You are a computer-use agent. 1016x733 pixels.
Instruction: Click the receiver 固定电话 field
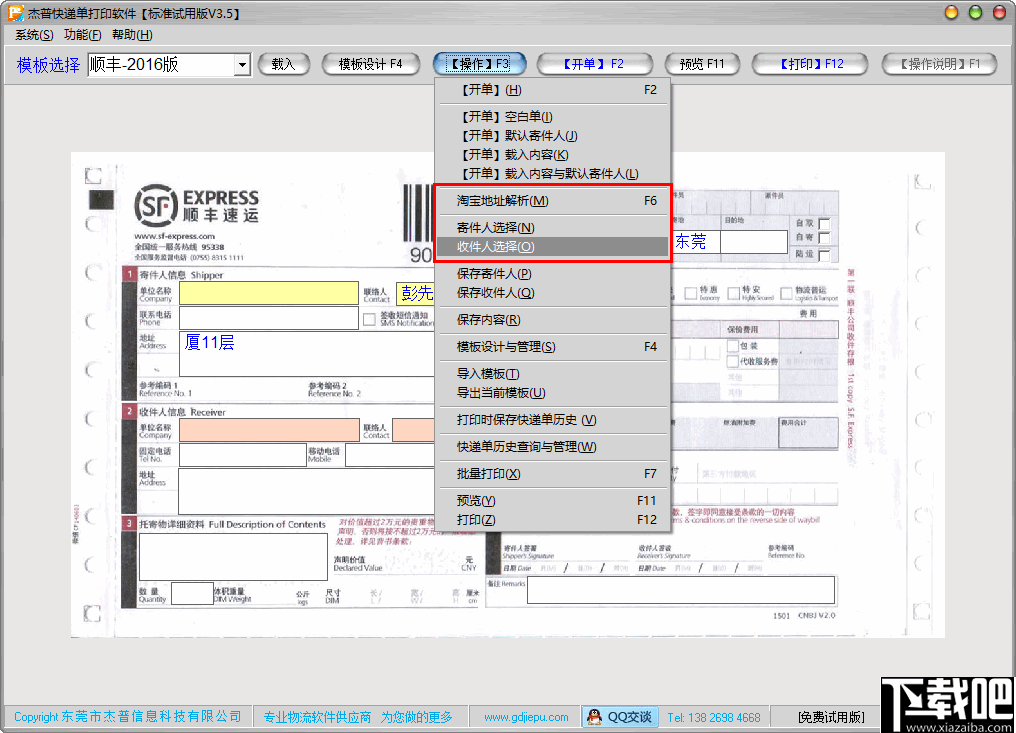click(243, 455)
